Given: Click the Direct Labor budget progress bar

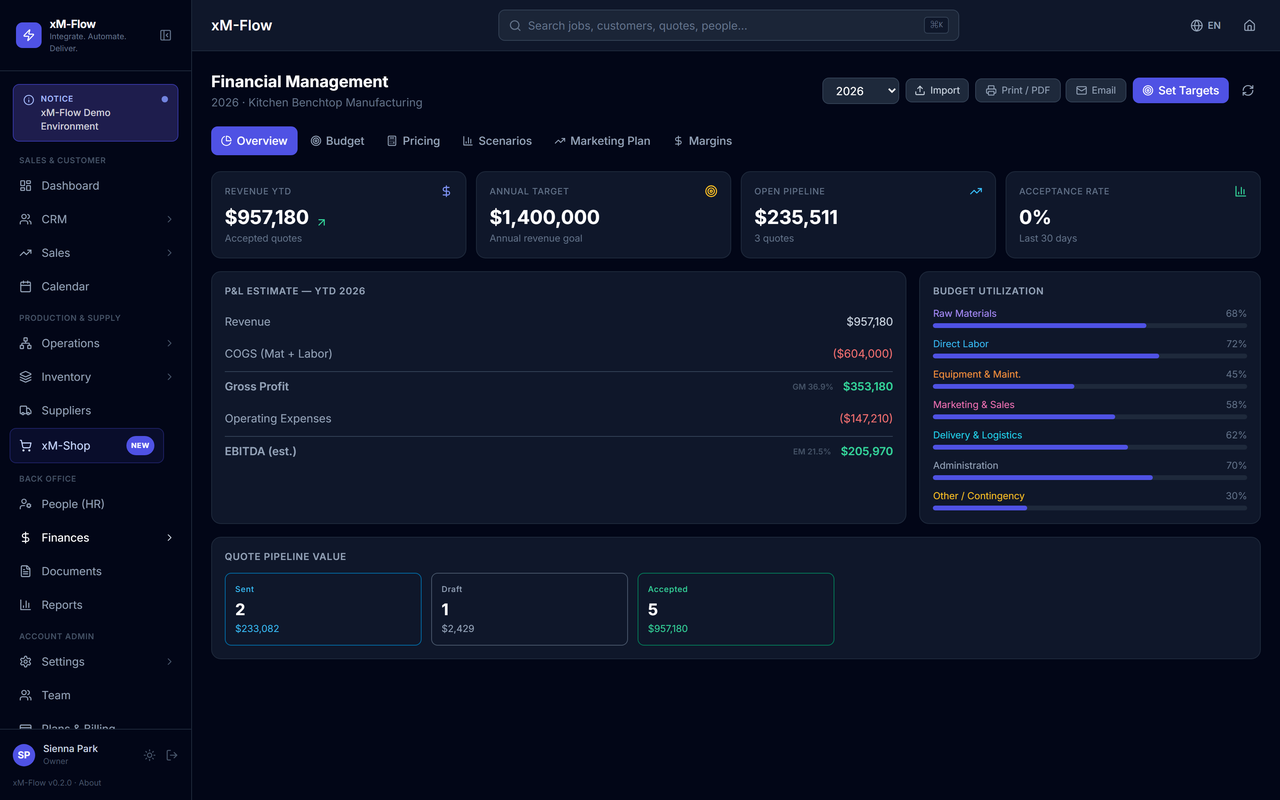Looking at the screenshot, I should click(1090, 356).
